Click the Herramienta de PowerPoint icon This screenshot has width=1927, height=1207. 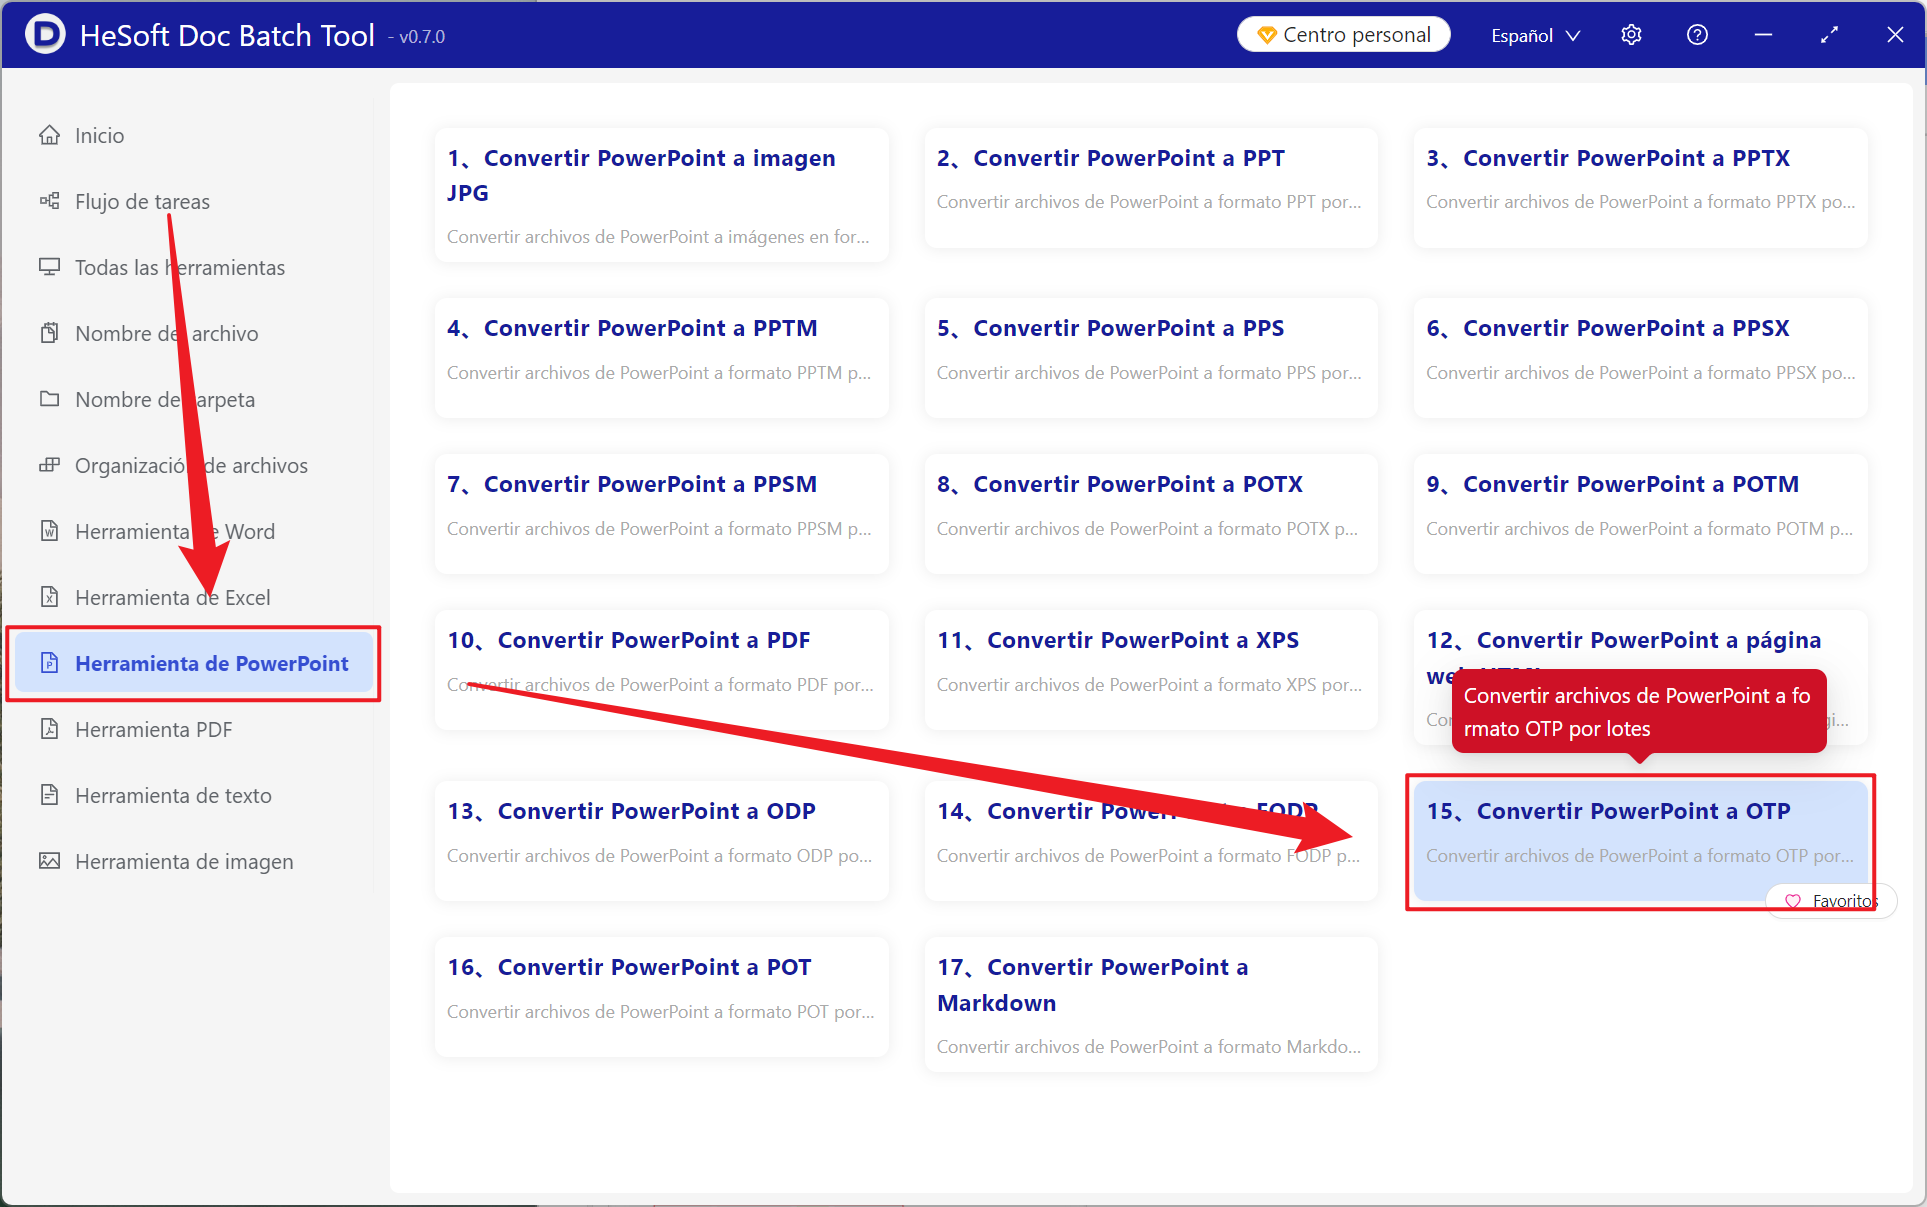[49, 663]
